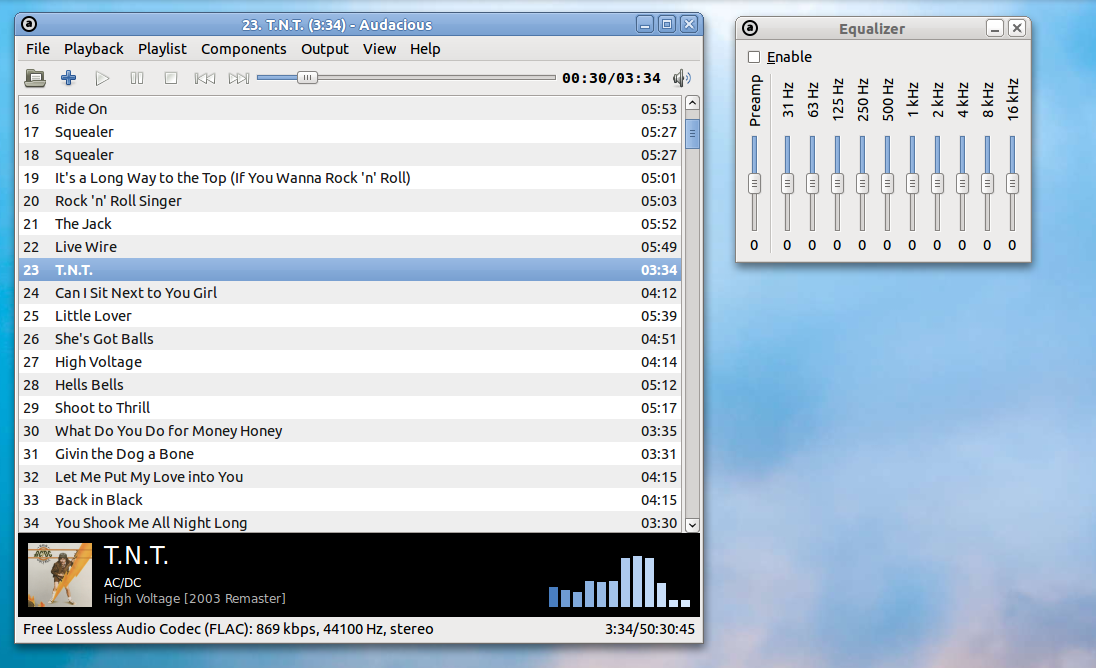Image resolution: width=1096 pixels, height=668 pixels.
Task: Click the Audacious logo in Equalizer title bar
Action: [750, 28]
